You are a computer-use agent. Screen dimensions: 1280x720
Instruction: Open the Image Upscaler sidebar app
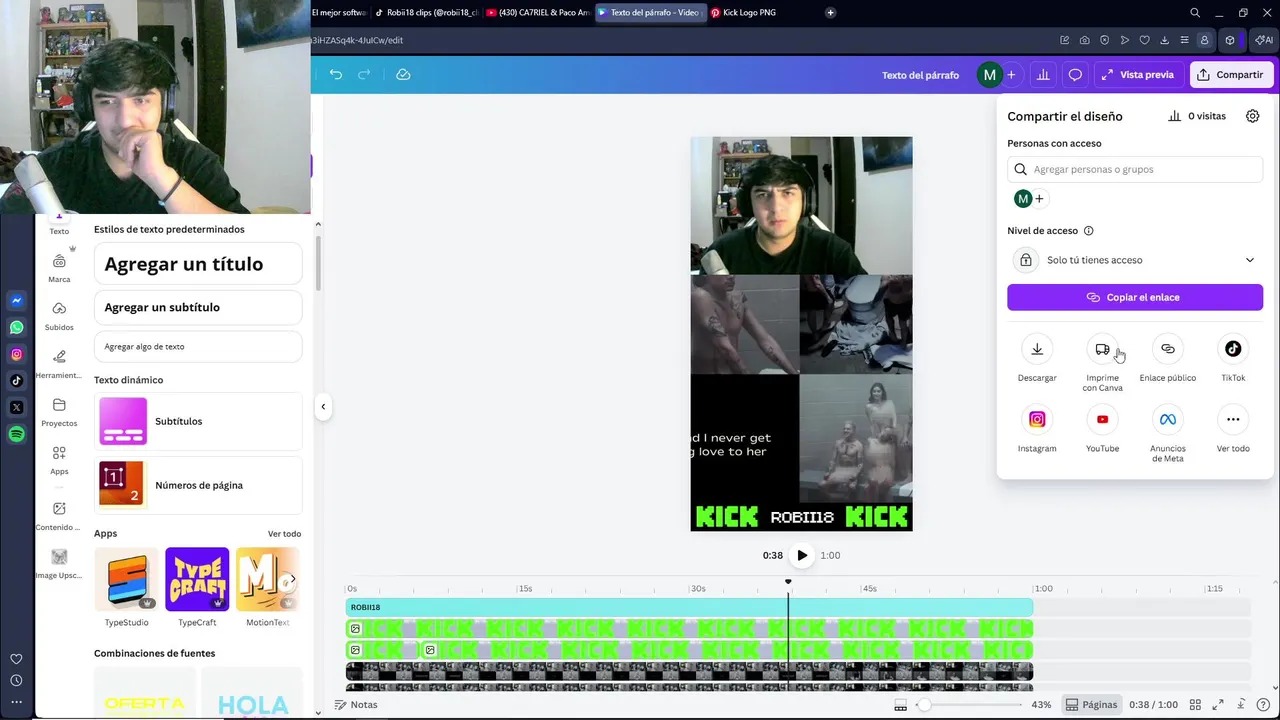[59, 564]
